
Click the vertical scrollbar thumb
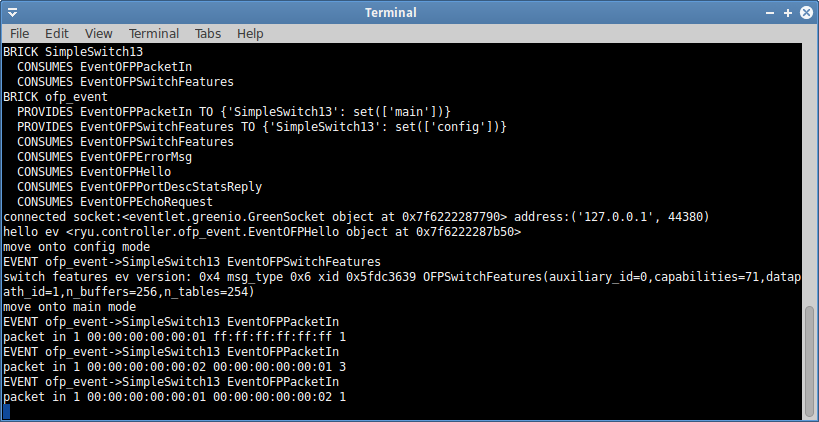click(x=809, y=361)
